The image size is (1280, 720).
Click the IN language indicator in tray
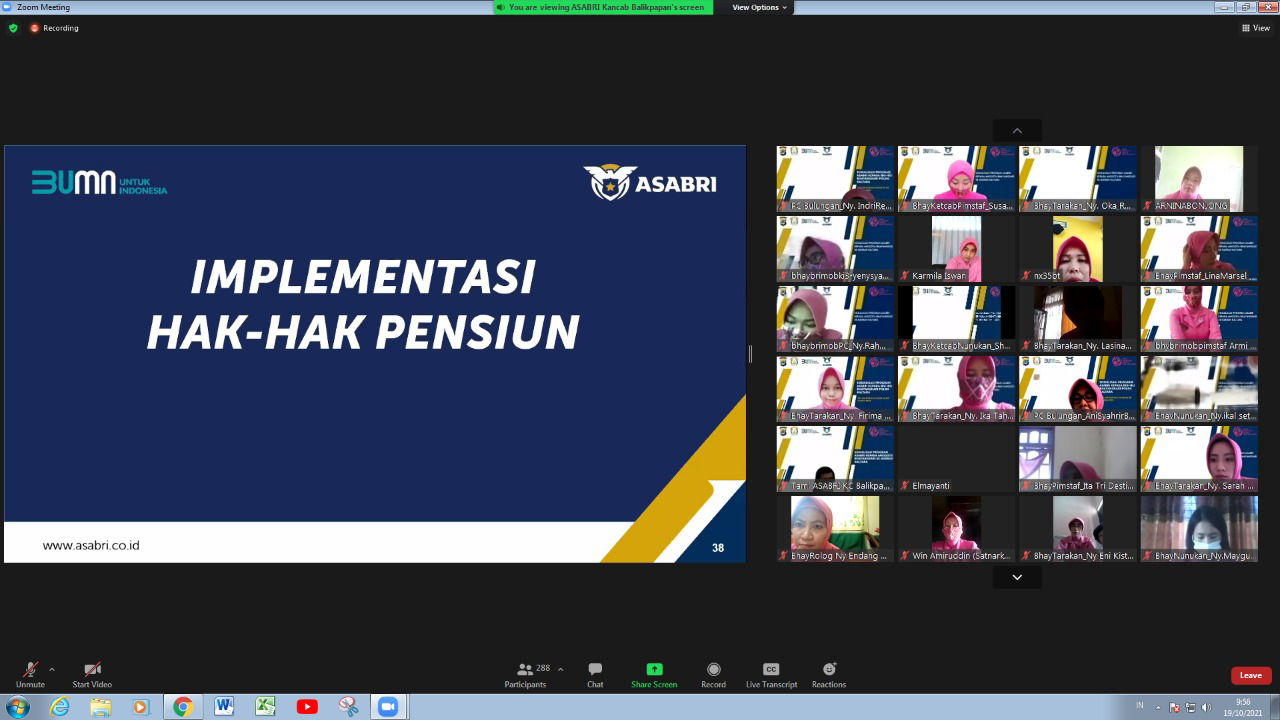coord(1139,706)
